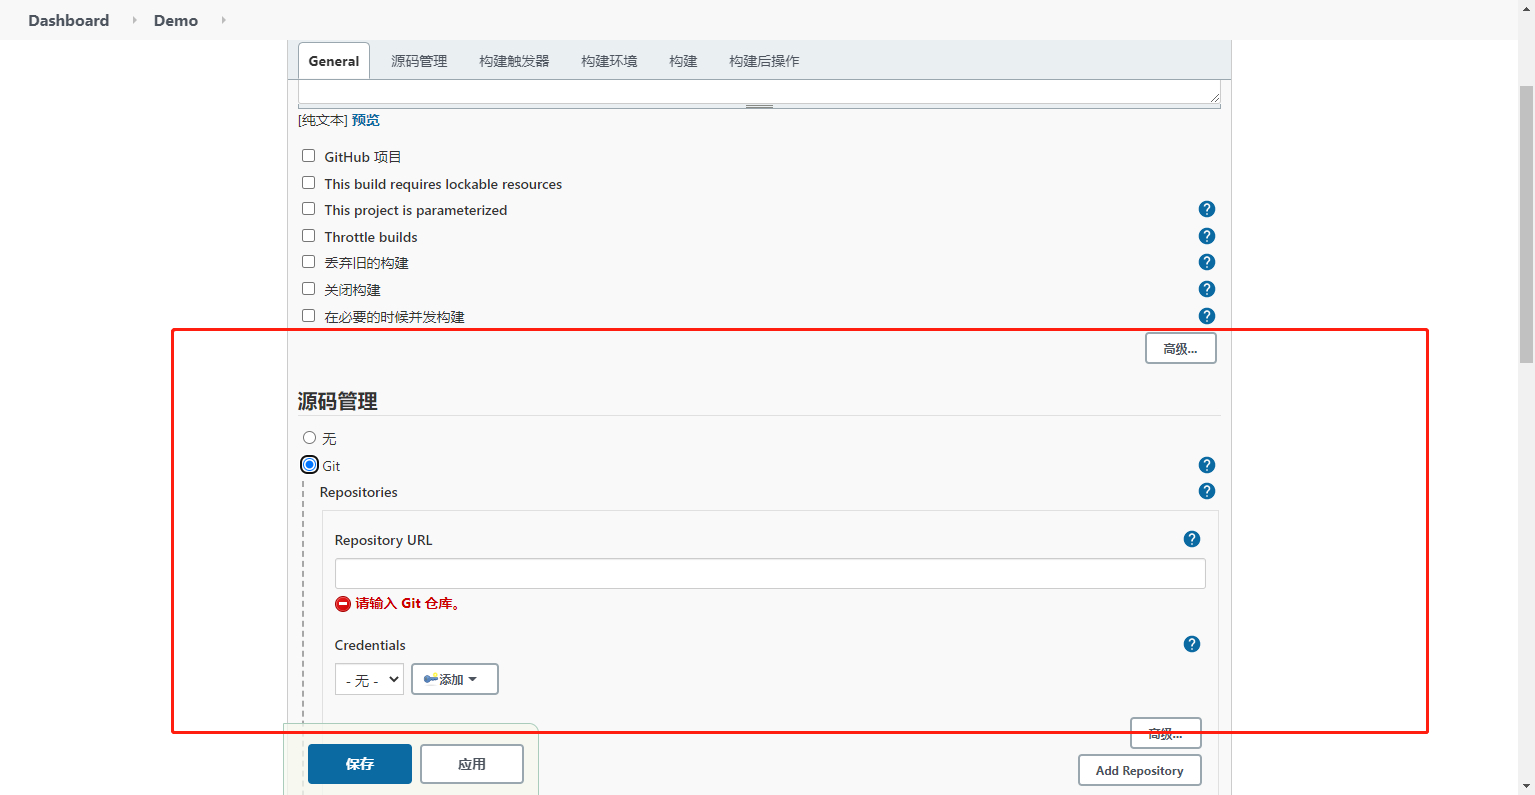Focus the Repository URL input field
Image resolution: width=1535 pixels, height=795 pixels.
[770, 574]
